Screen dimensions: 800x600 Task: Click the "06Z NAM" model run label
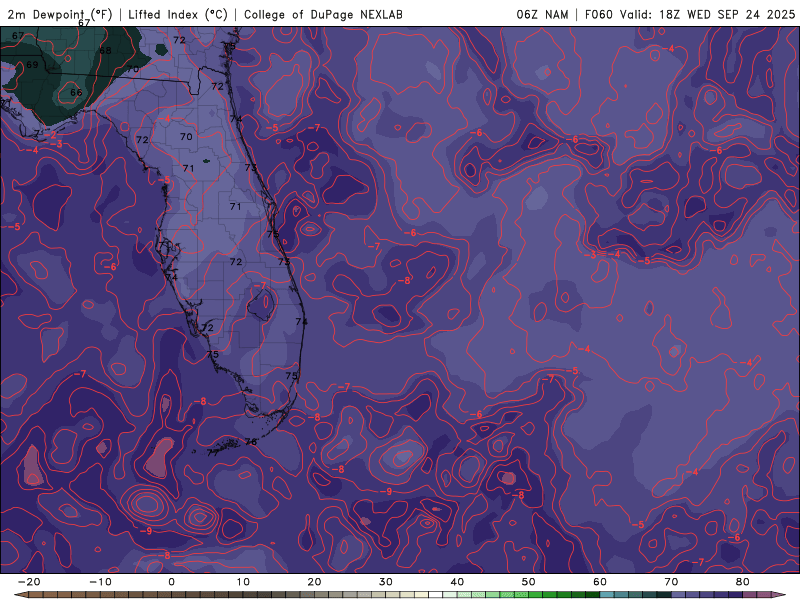[x=542, y=14]
